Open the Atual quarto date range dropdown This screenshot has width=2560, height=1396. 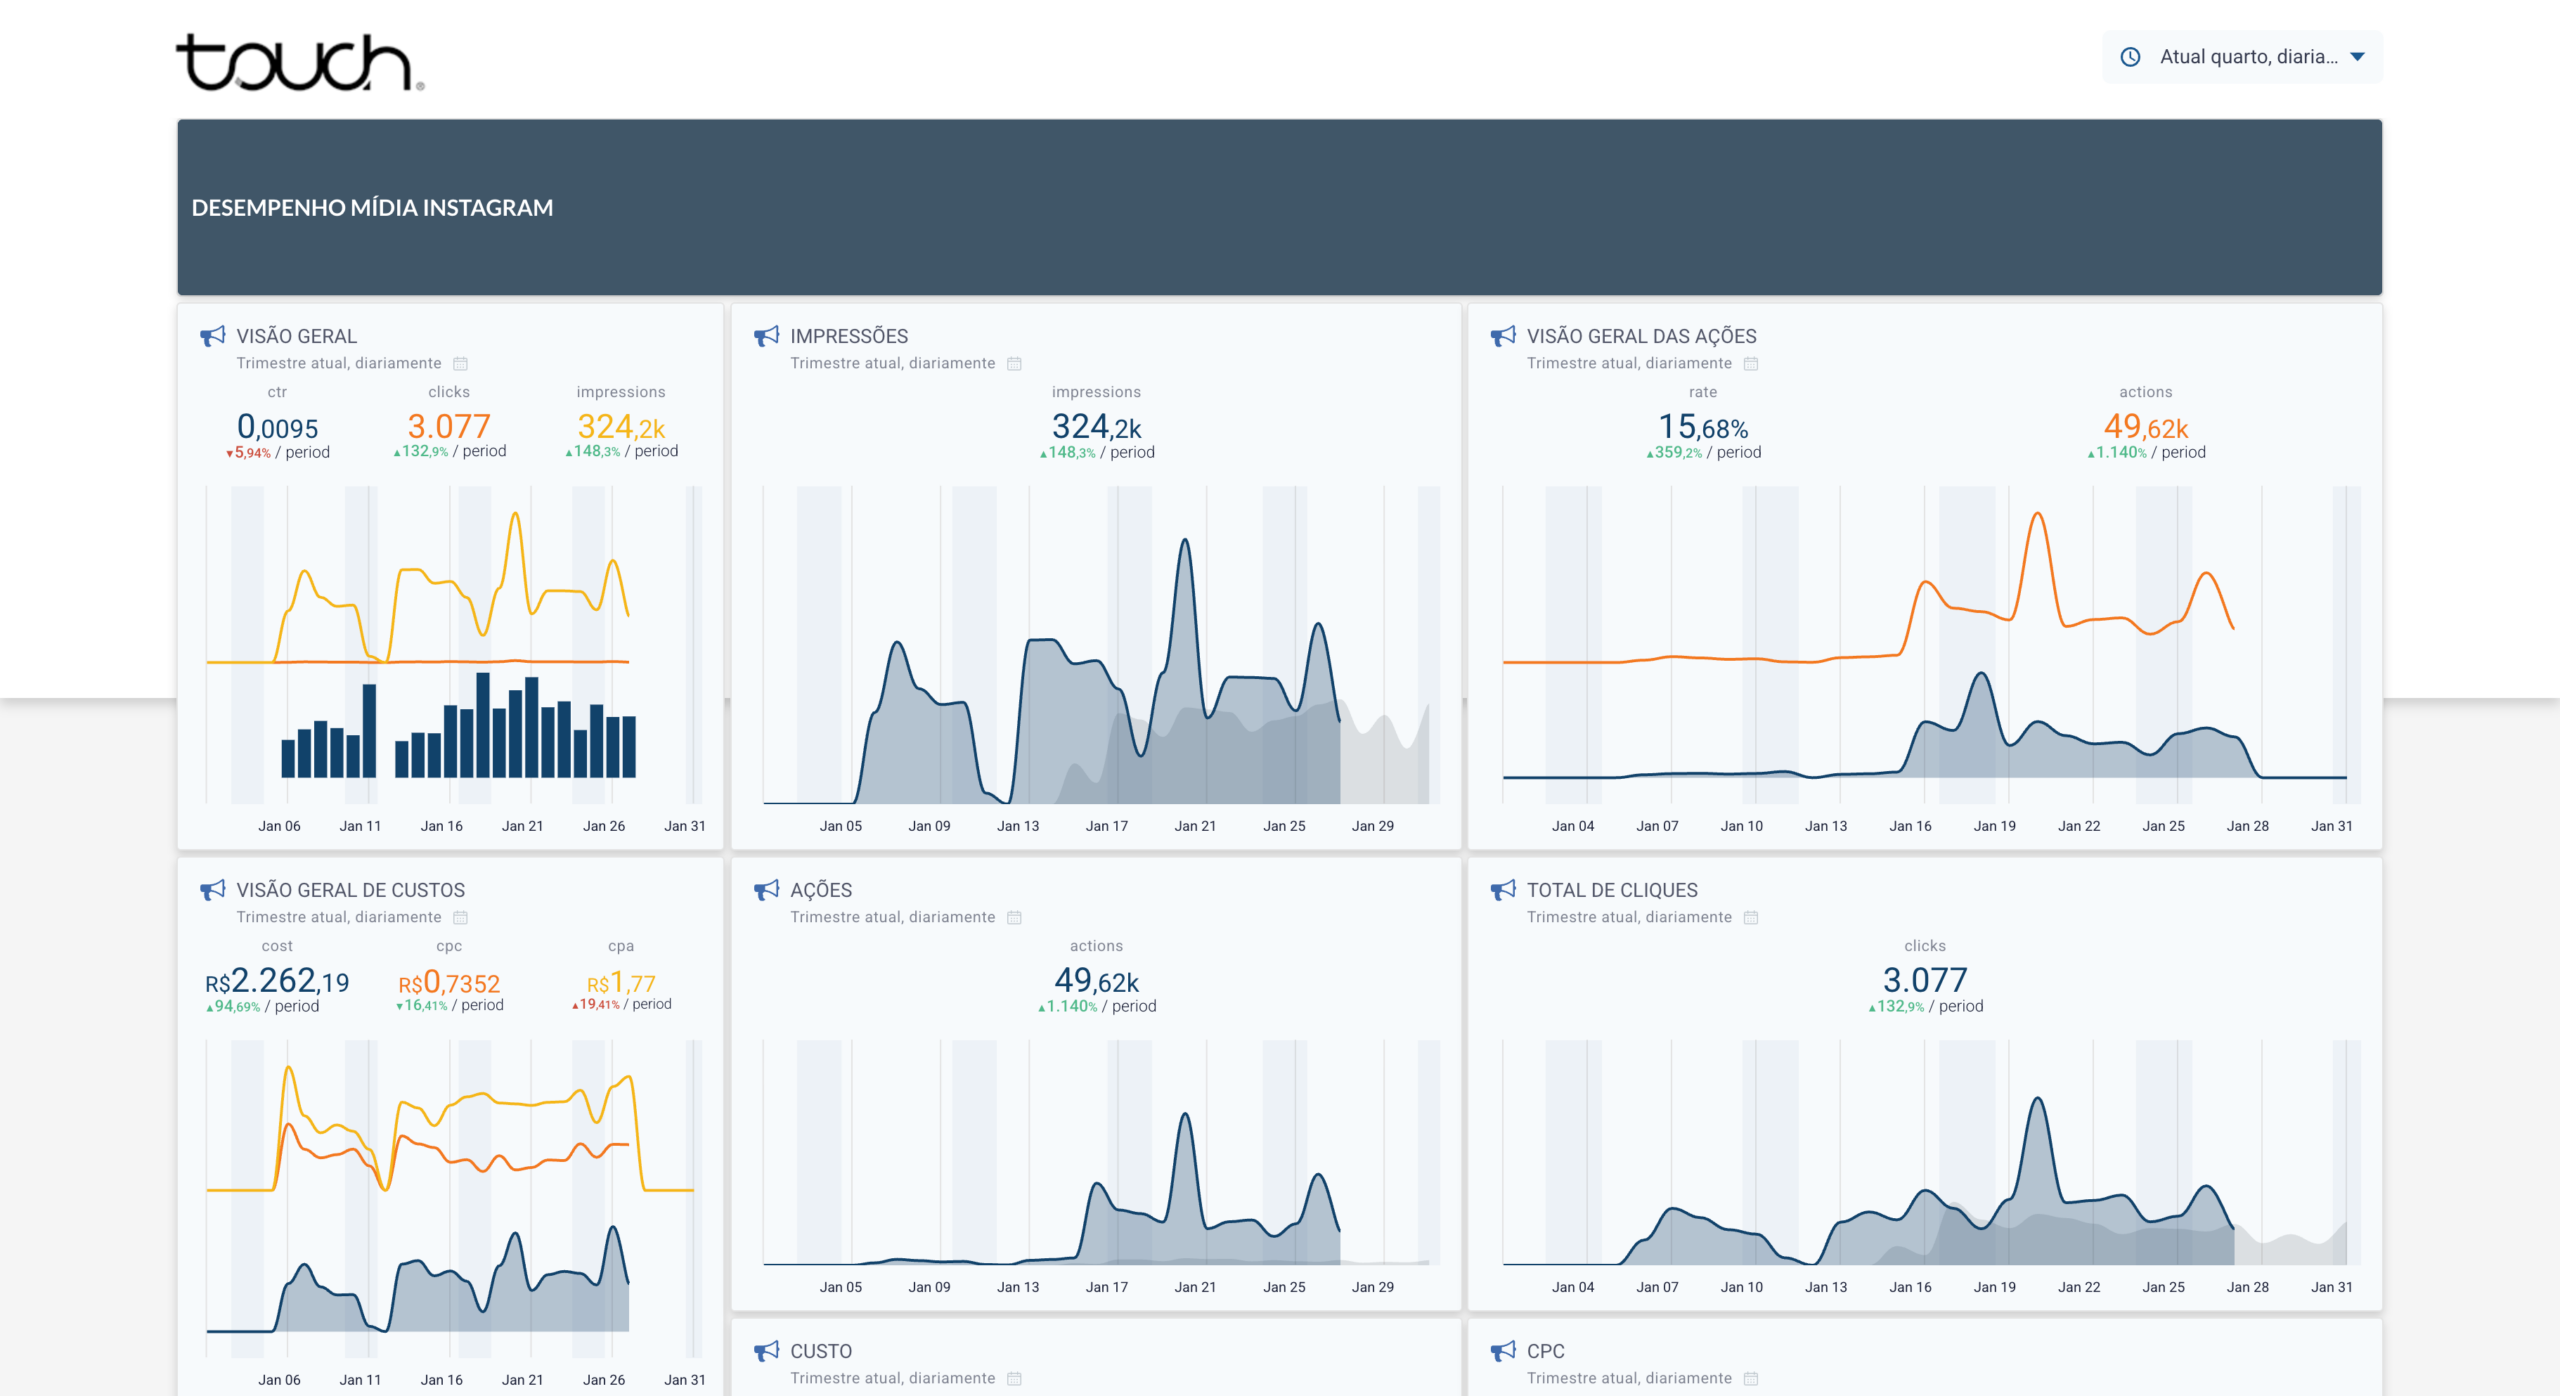2247,57
